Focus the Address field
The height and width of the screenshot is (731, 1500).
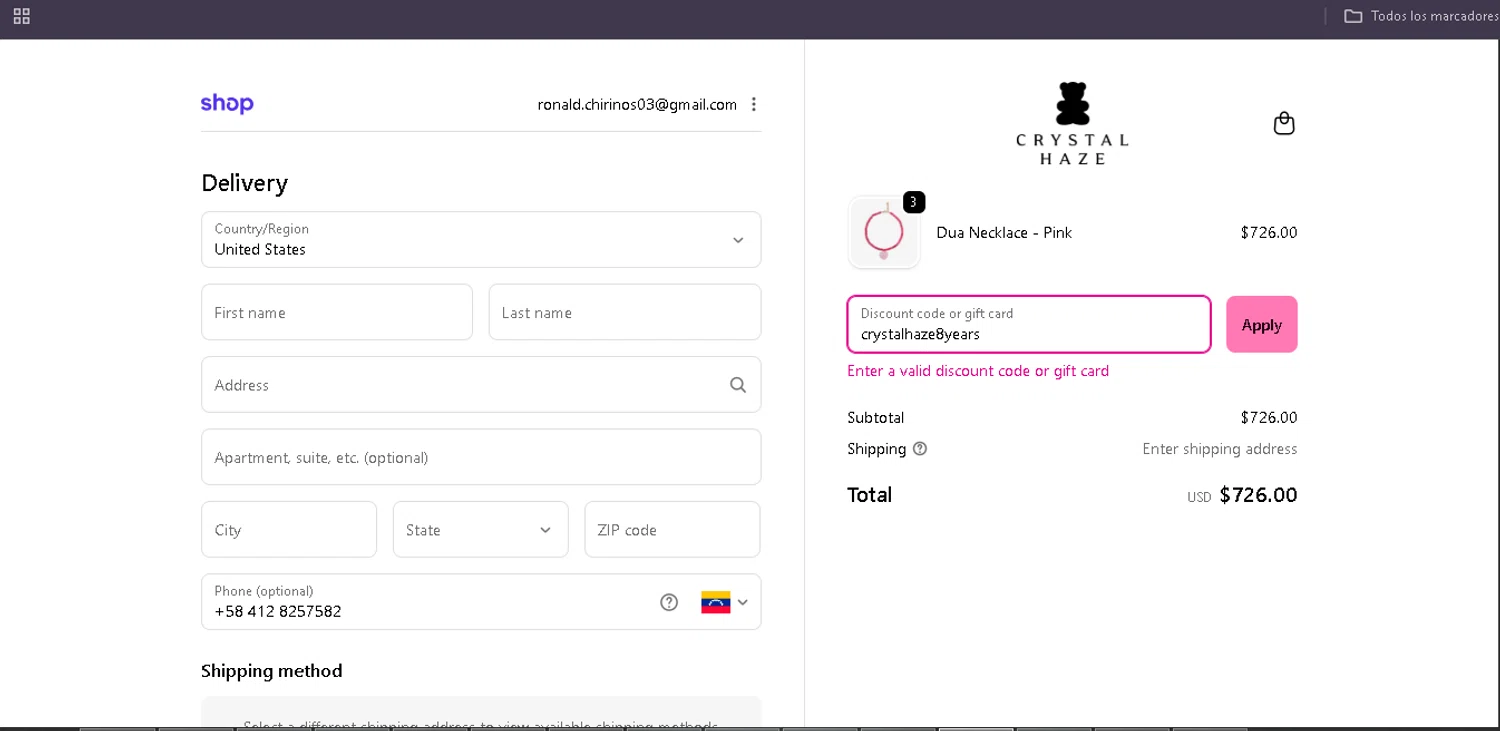click(481, 385)
